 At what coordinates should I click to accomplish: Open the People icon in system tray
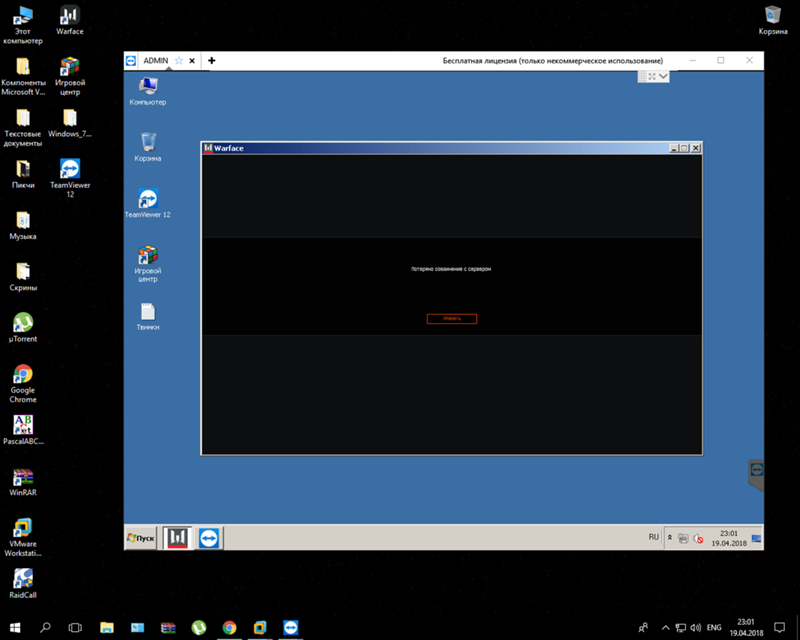pos(643,627)
